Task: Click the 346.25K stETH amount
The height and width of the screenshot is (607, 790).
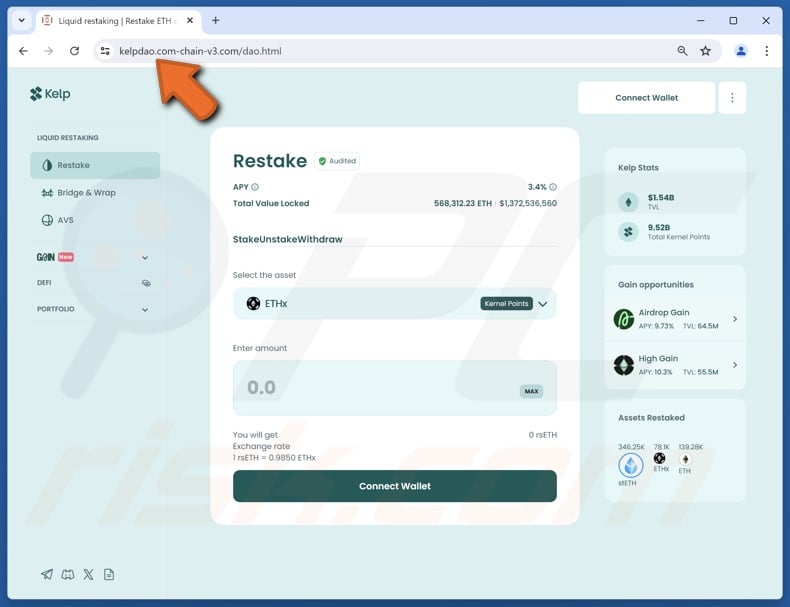Action: pos(631,447)
